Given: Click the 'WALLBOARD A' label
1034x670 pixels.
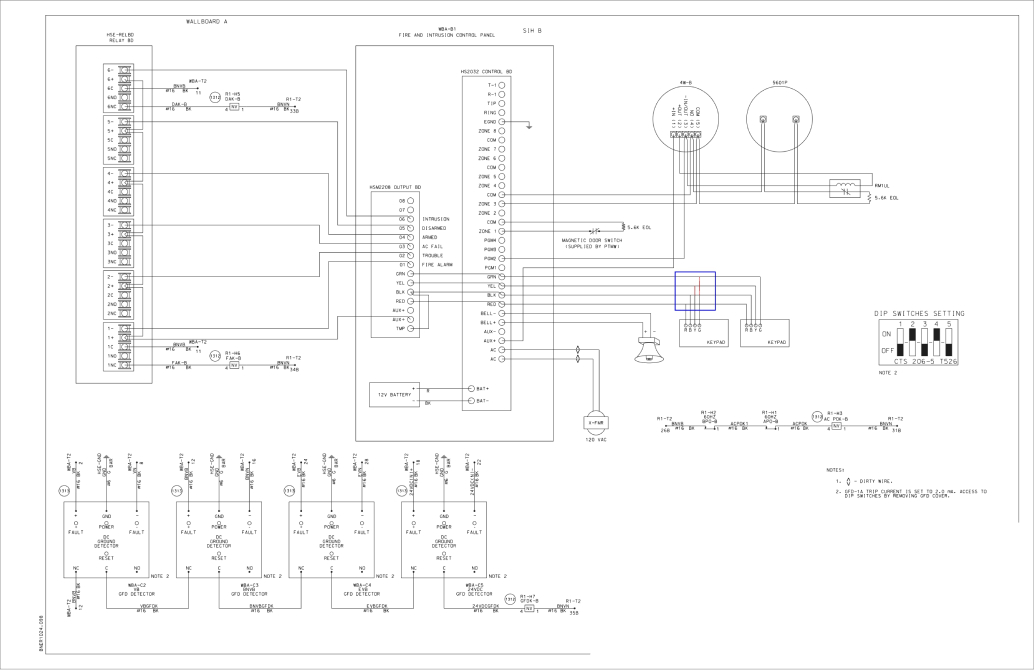Looking at the screenshot, I should click(206, 22).
